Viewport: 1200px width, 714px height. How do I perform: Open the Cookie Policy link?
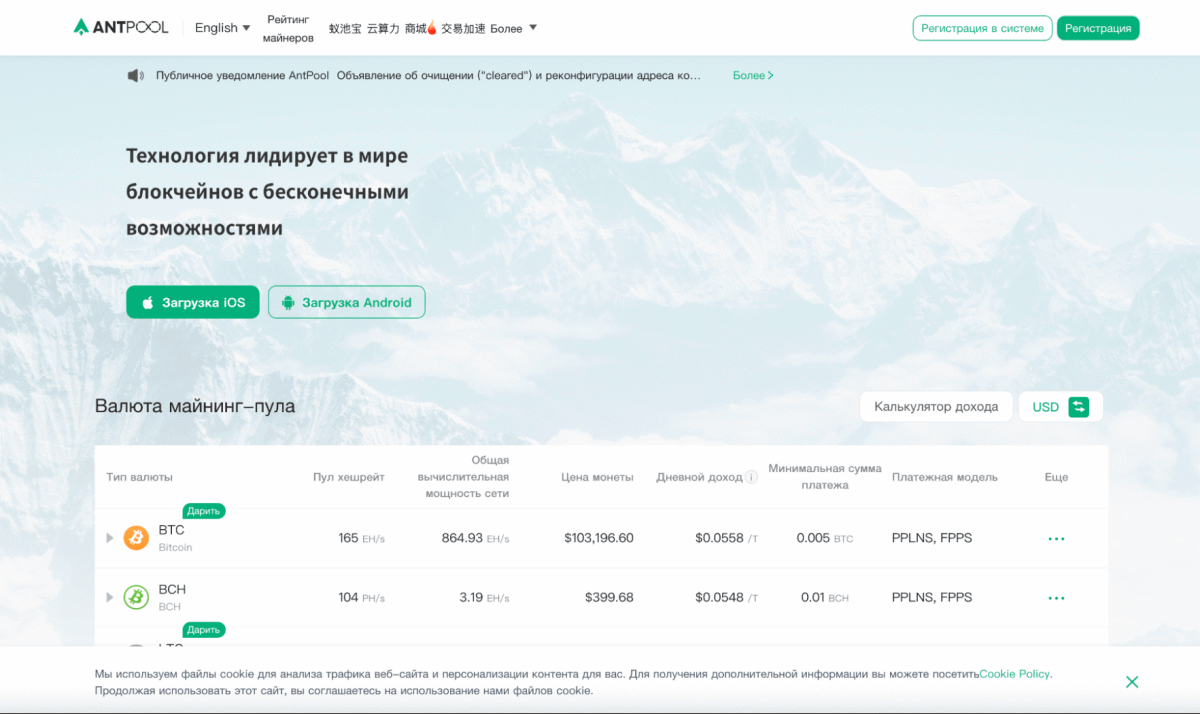point(1015,674)
